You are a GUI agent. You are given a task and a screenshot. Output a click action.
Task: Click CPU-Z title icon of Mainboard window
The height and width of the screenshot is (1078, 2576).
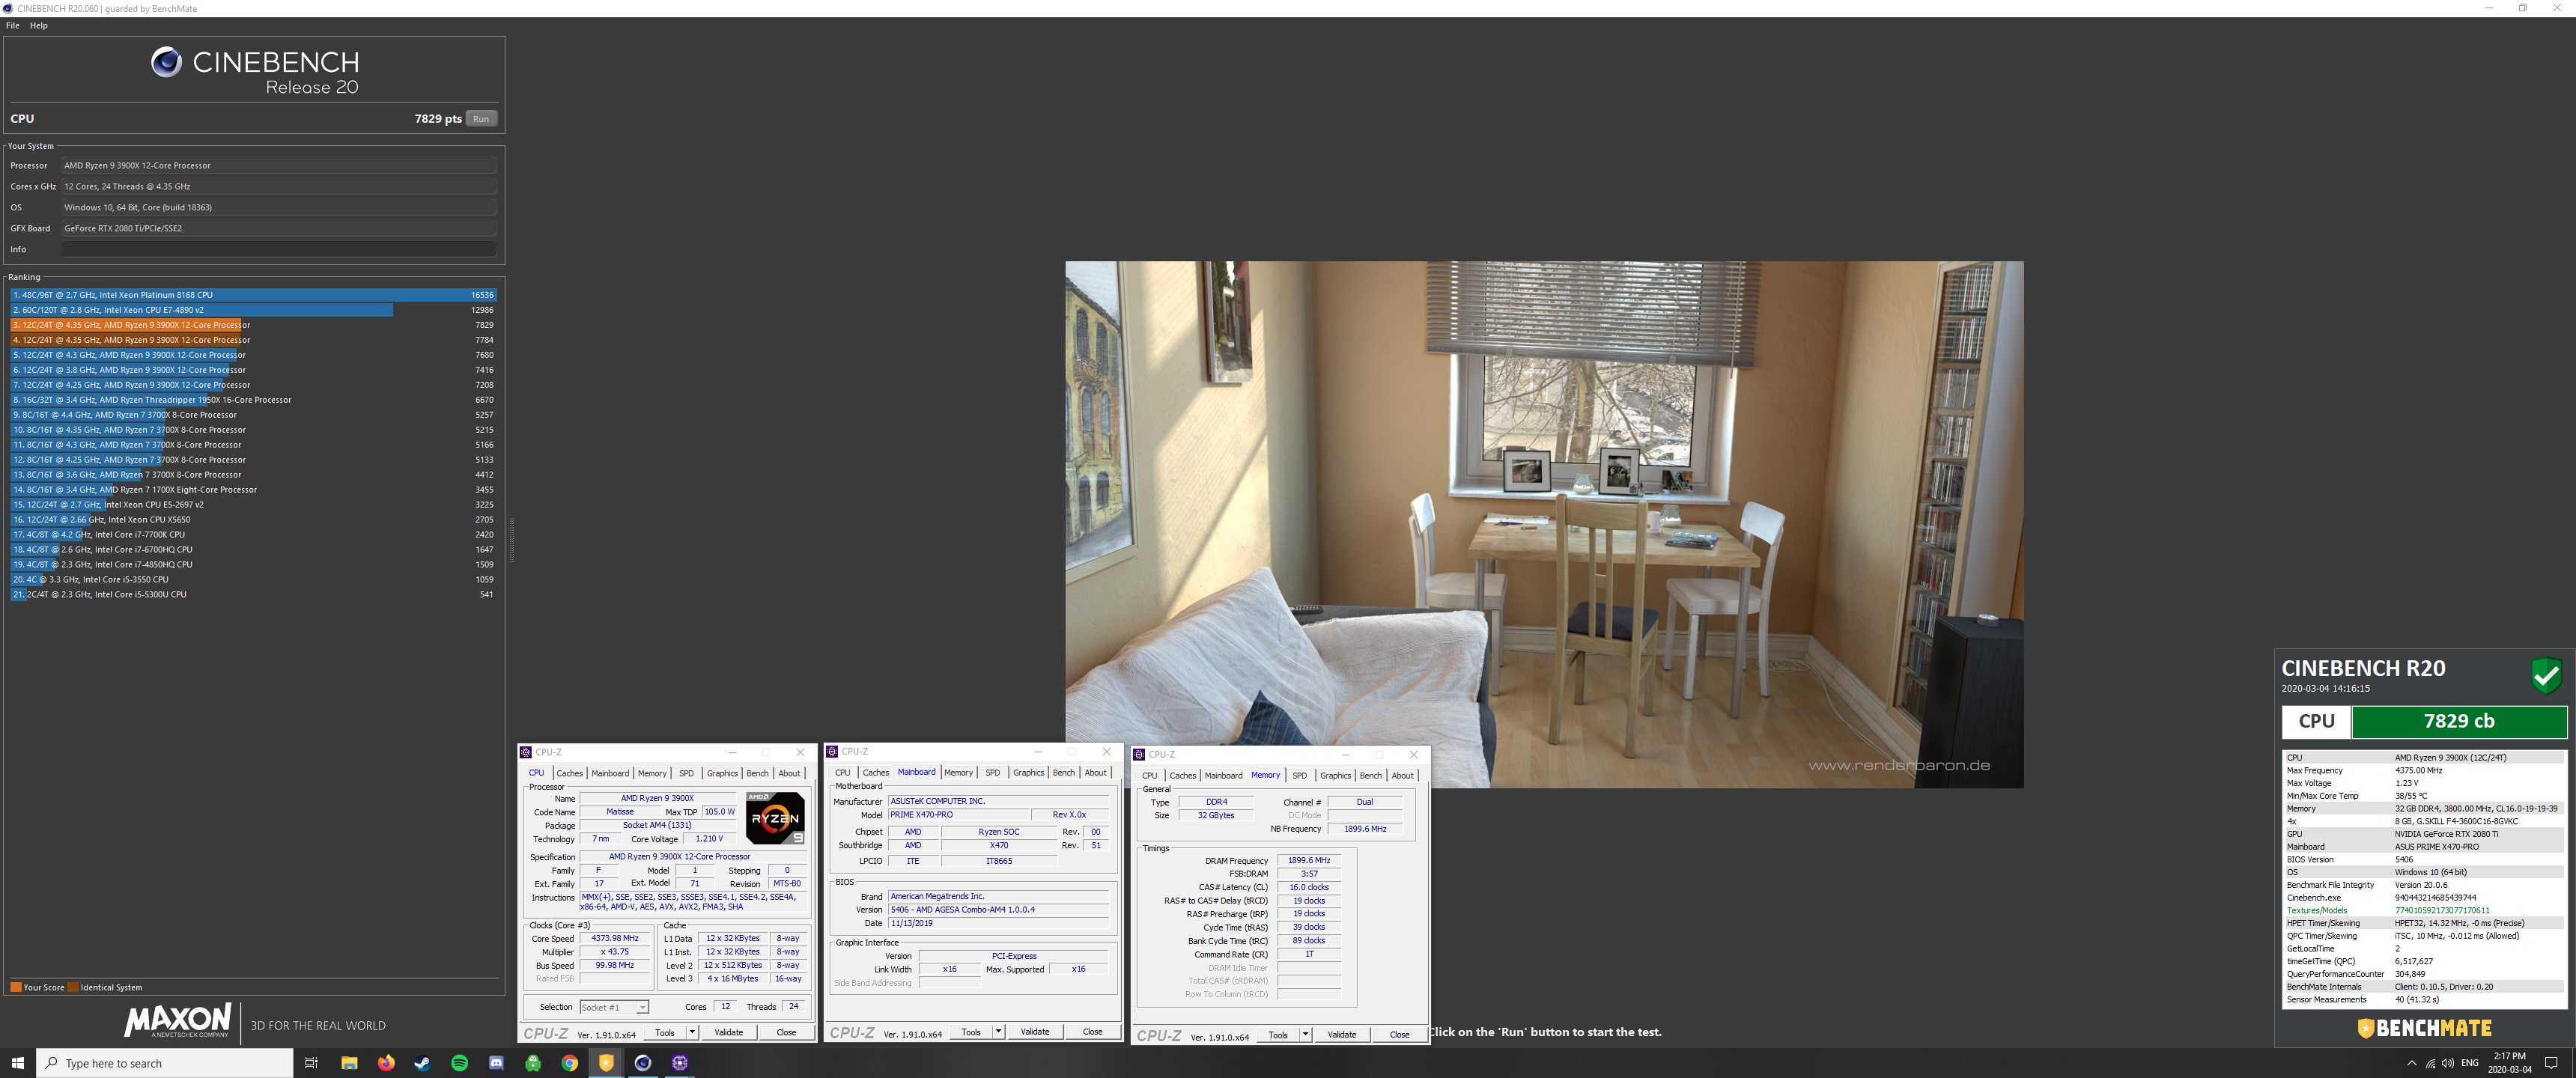832,752
